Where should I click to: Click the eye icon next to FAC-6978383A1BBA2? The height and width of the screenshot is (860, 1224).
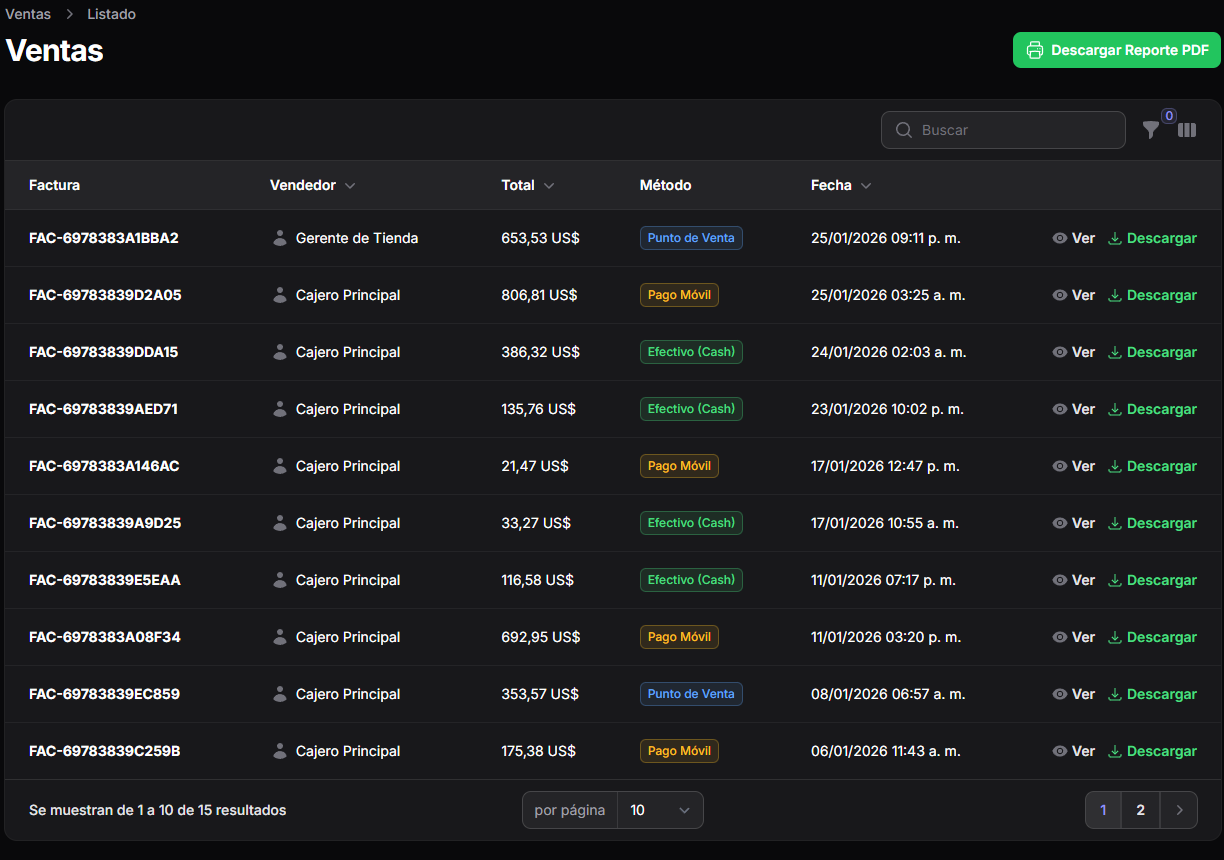1059,238
